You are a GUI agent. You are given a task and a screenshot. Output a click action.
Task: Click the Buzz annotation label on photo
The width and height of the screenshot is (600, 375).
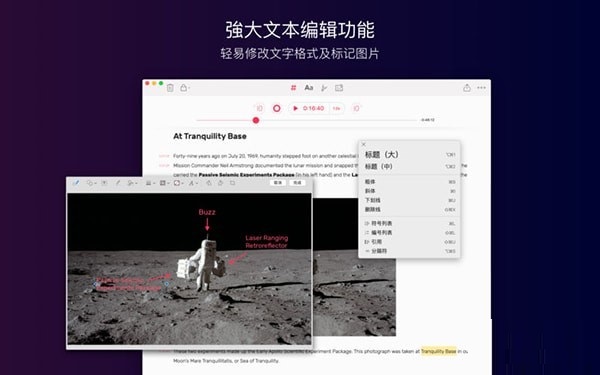207,212
